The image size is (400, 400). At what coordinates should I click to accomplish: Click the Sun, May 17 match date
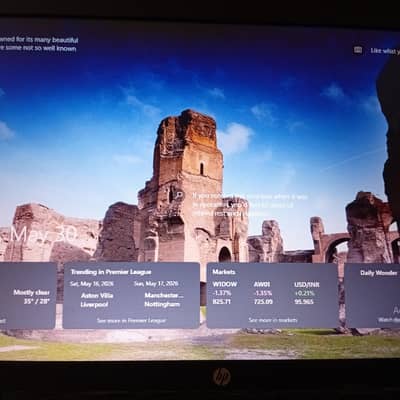[x=156, y=284]
